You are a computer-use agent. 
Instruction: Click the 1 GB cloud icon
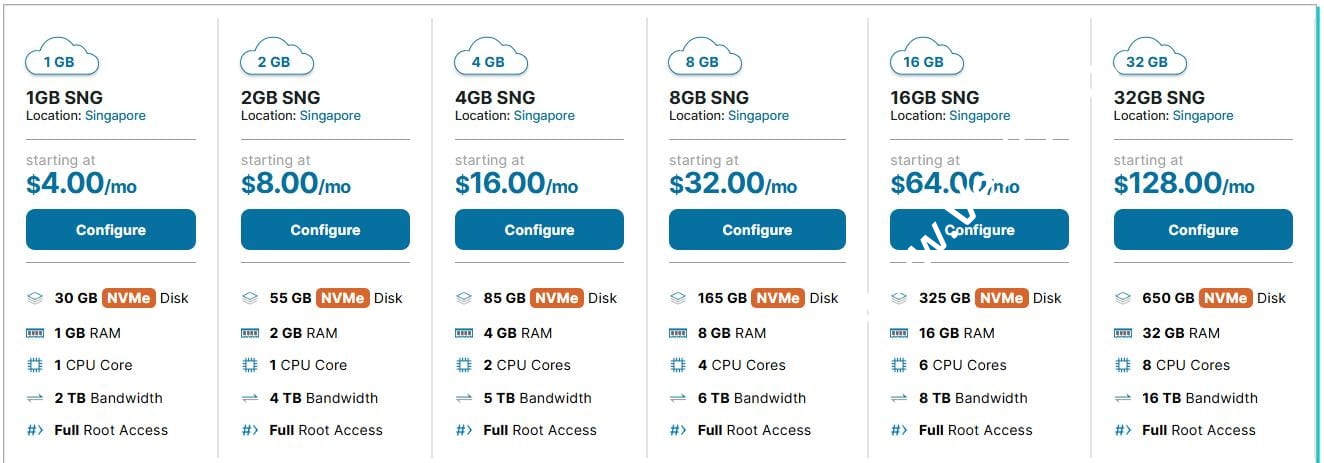pyautogui.click(x=62, y=59)
